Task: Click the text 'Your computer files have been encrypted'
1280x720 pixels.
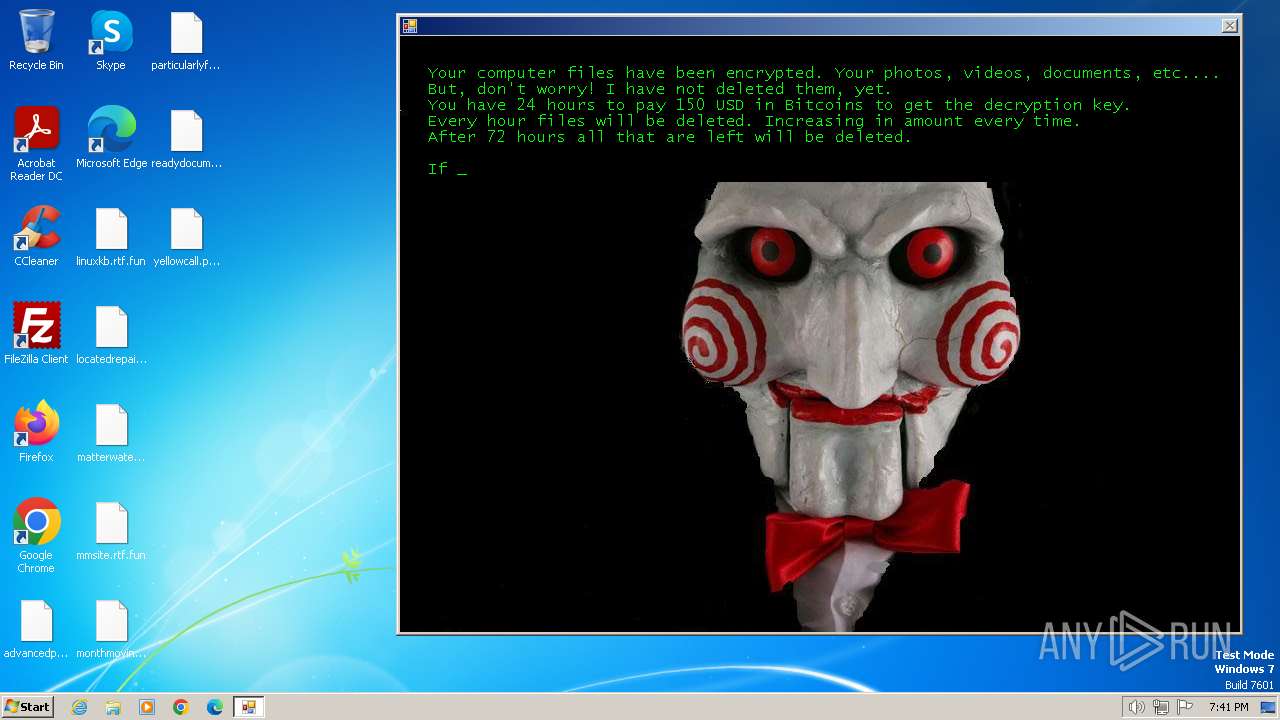Action: 623,73
